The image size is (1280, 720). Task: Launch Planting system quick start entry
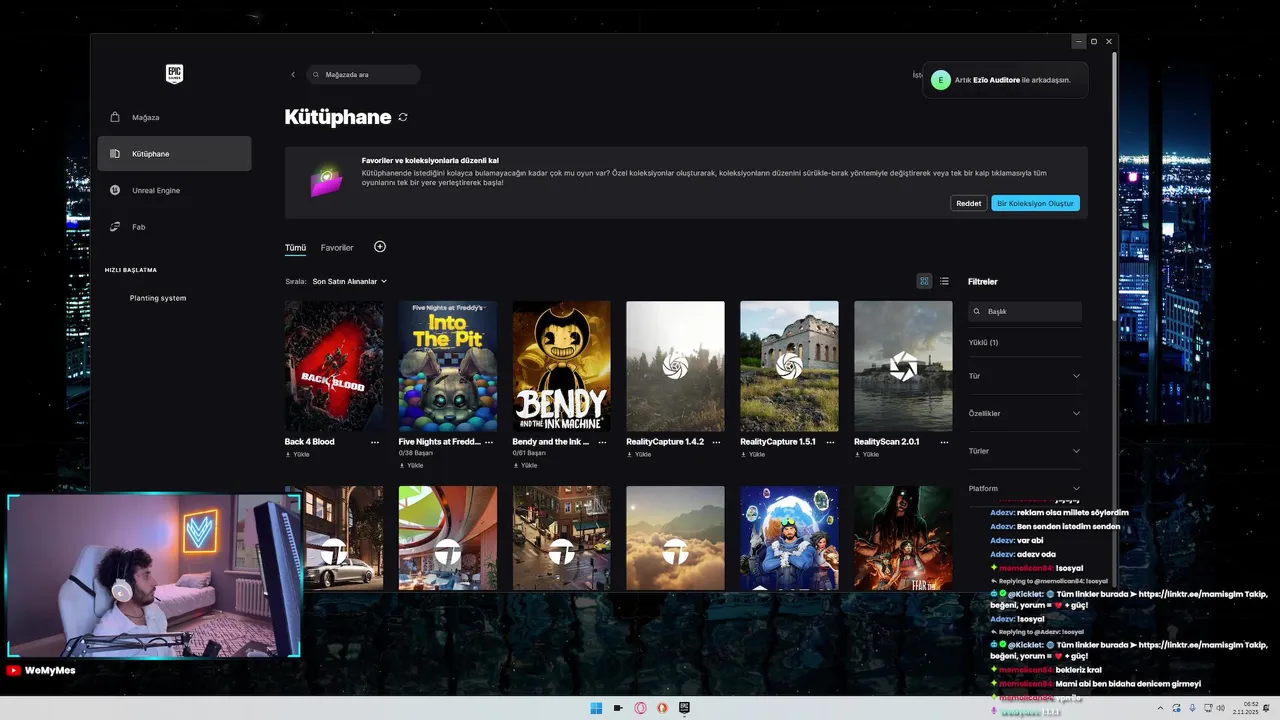158,298
